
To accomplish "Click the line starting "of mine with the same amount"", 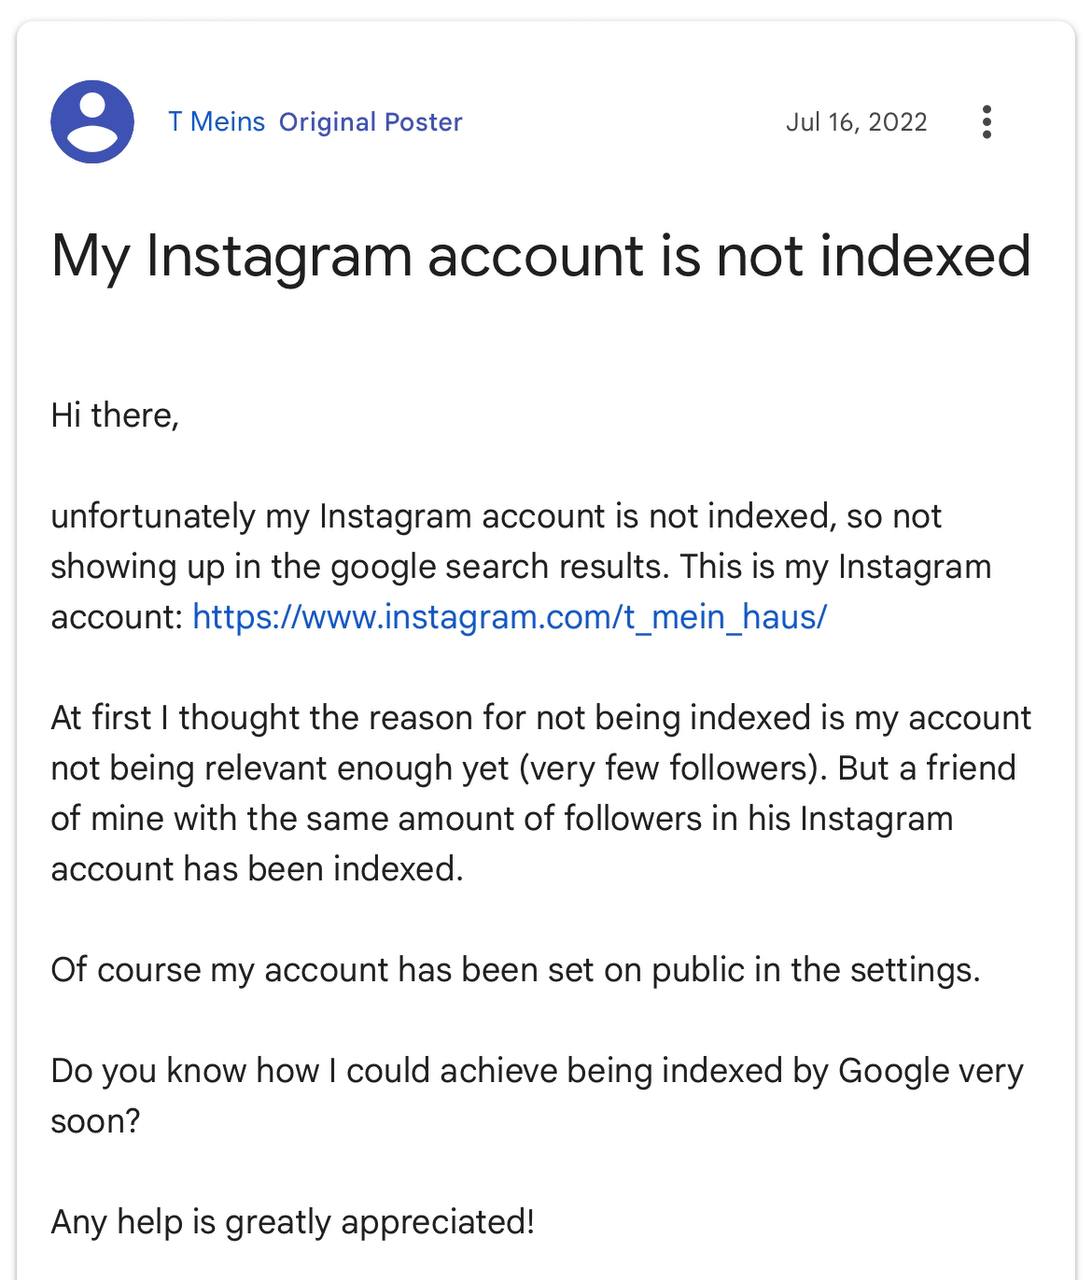I will tap(501, 818).
